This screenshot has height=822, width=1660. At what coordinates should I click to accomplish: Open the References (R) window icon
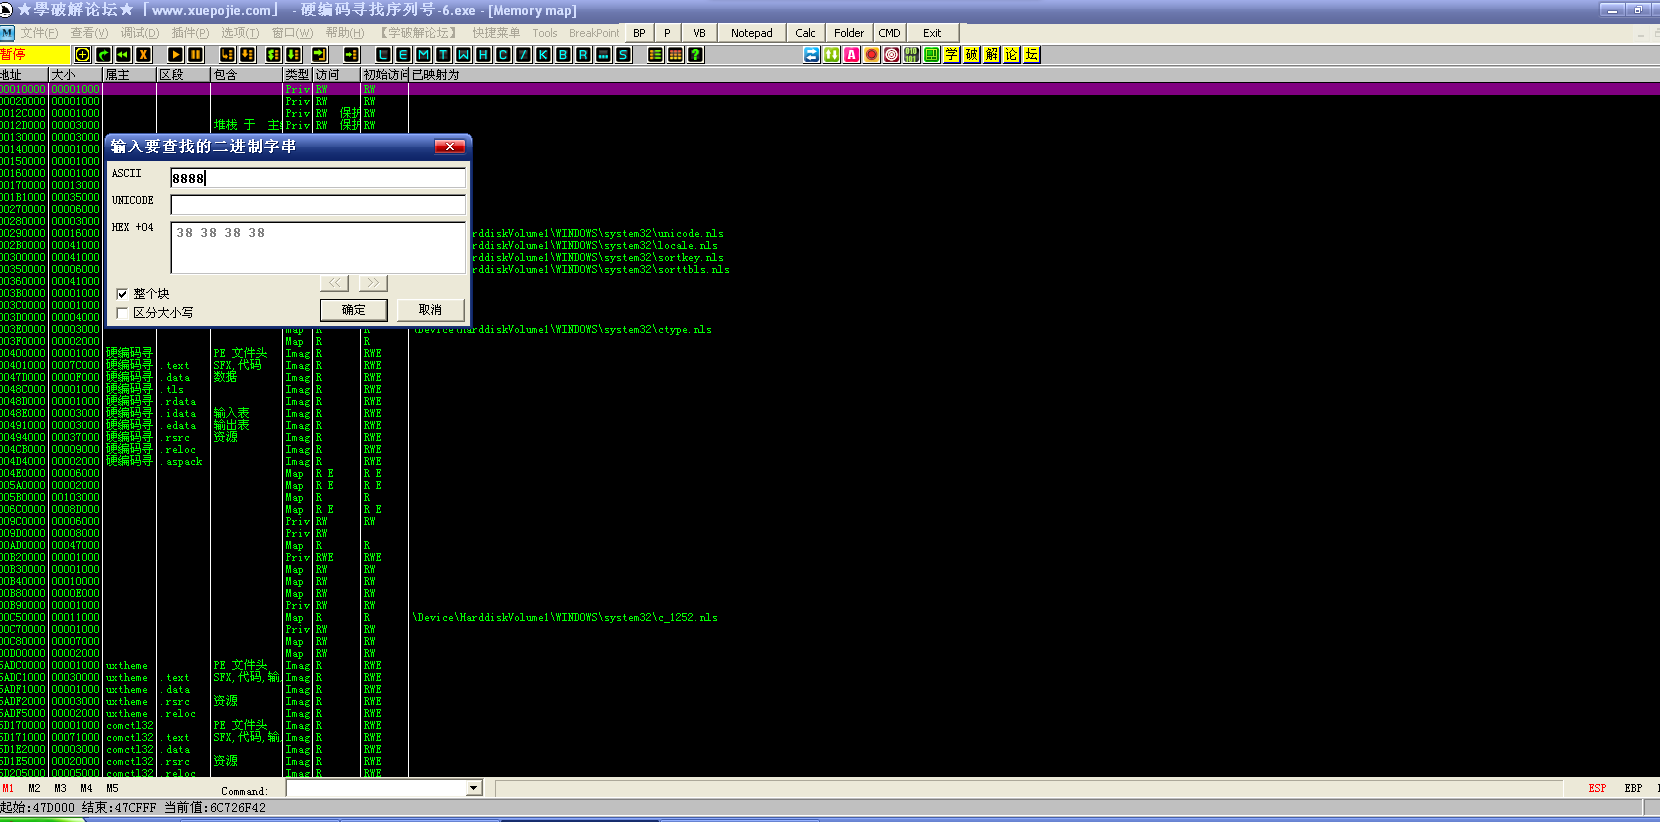tap(583, 55)
